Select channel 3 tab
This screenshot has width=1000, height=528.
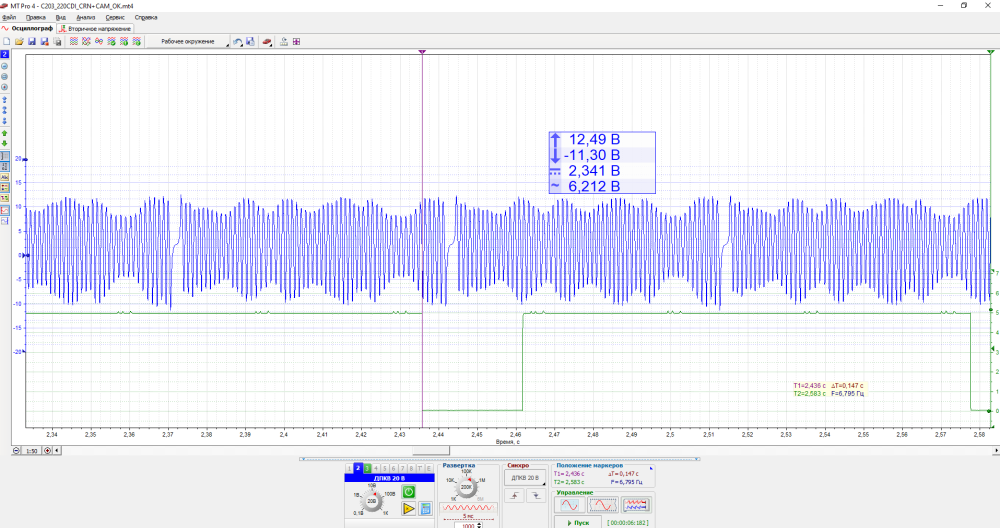tap(367, 467)
